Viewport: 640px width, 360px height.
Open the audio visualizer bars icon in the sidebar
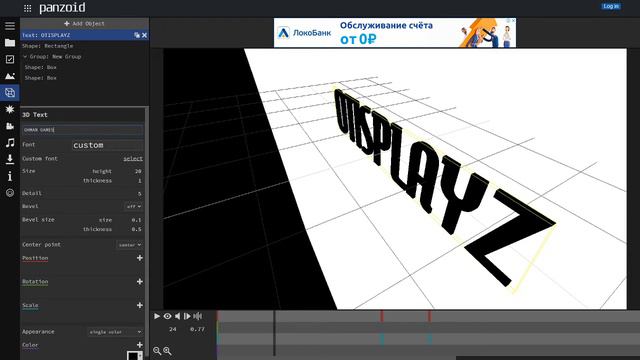pyautogui.click(x=10, y=126)
